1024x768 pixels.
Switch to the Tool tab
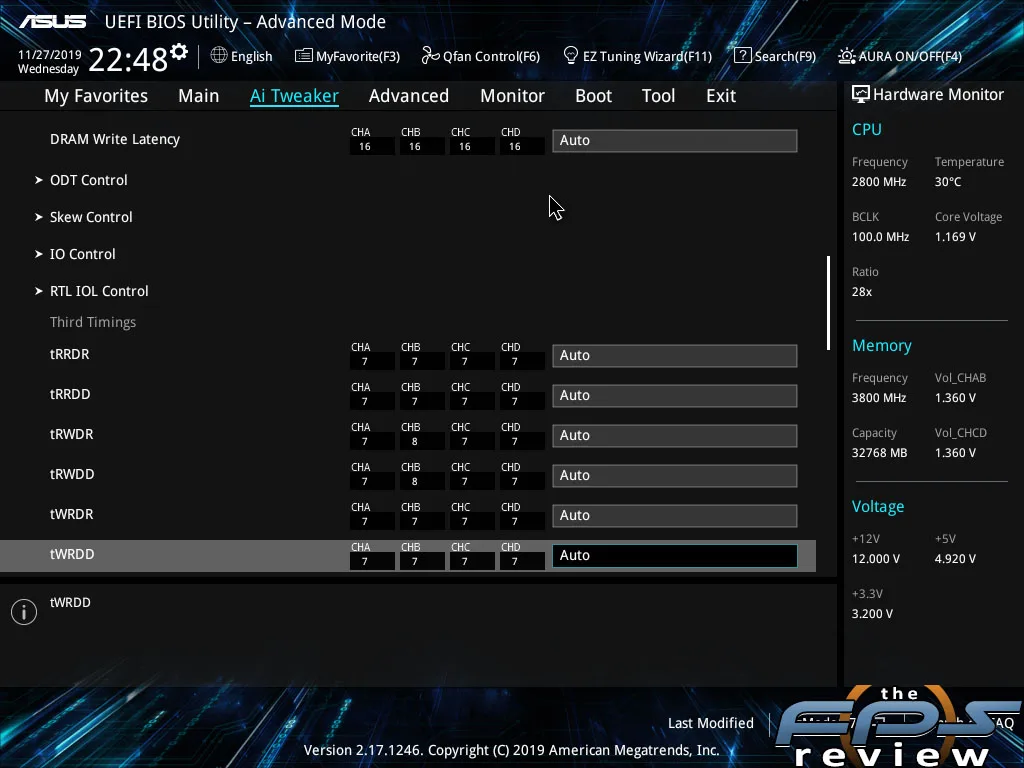point(658,96)
